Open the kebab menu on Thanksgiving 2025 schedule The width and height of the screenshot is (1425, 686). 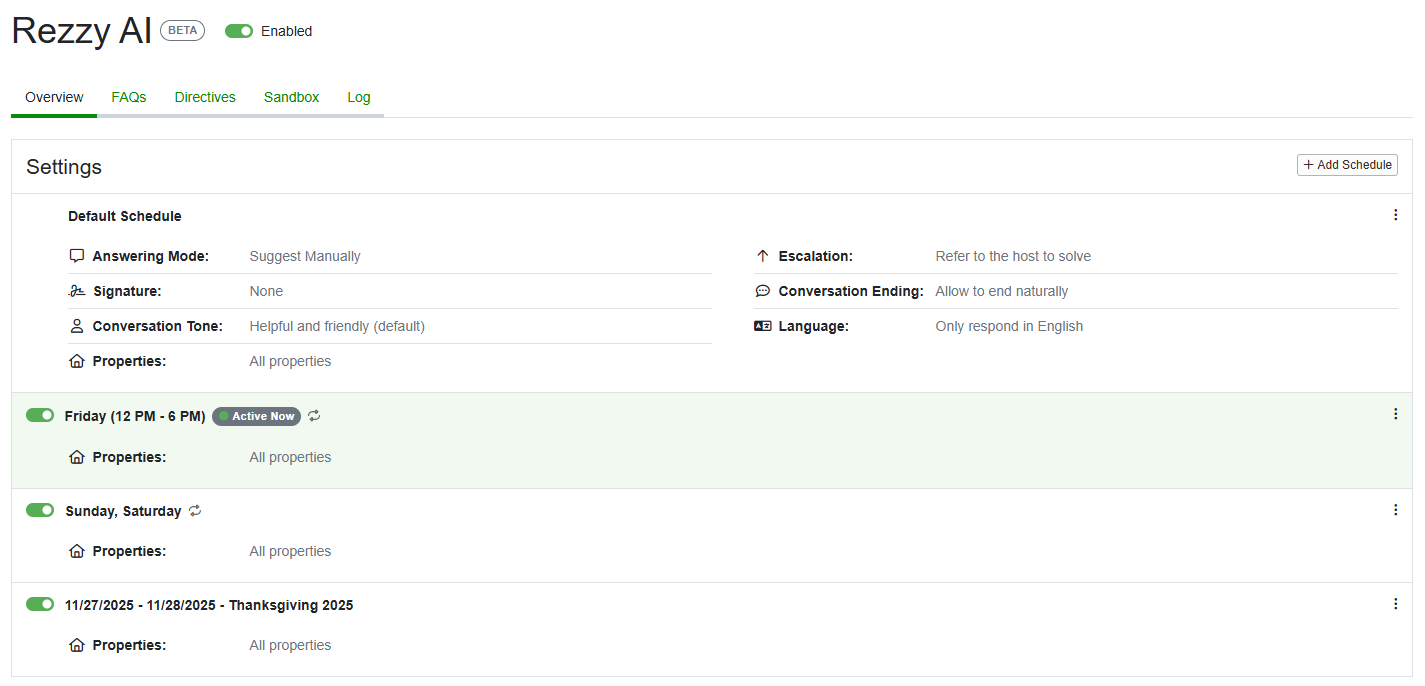tap(1395, 603)
